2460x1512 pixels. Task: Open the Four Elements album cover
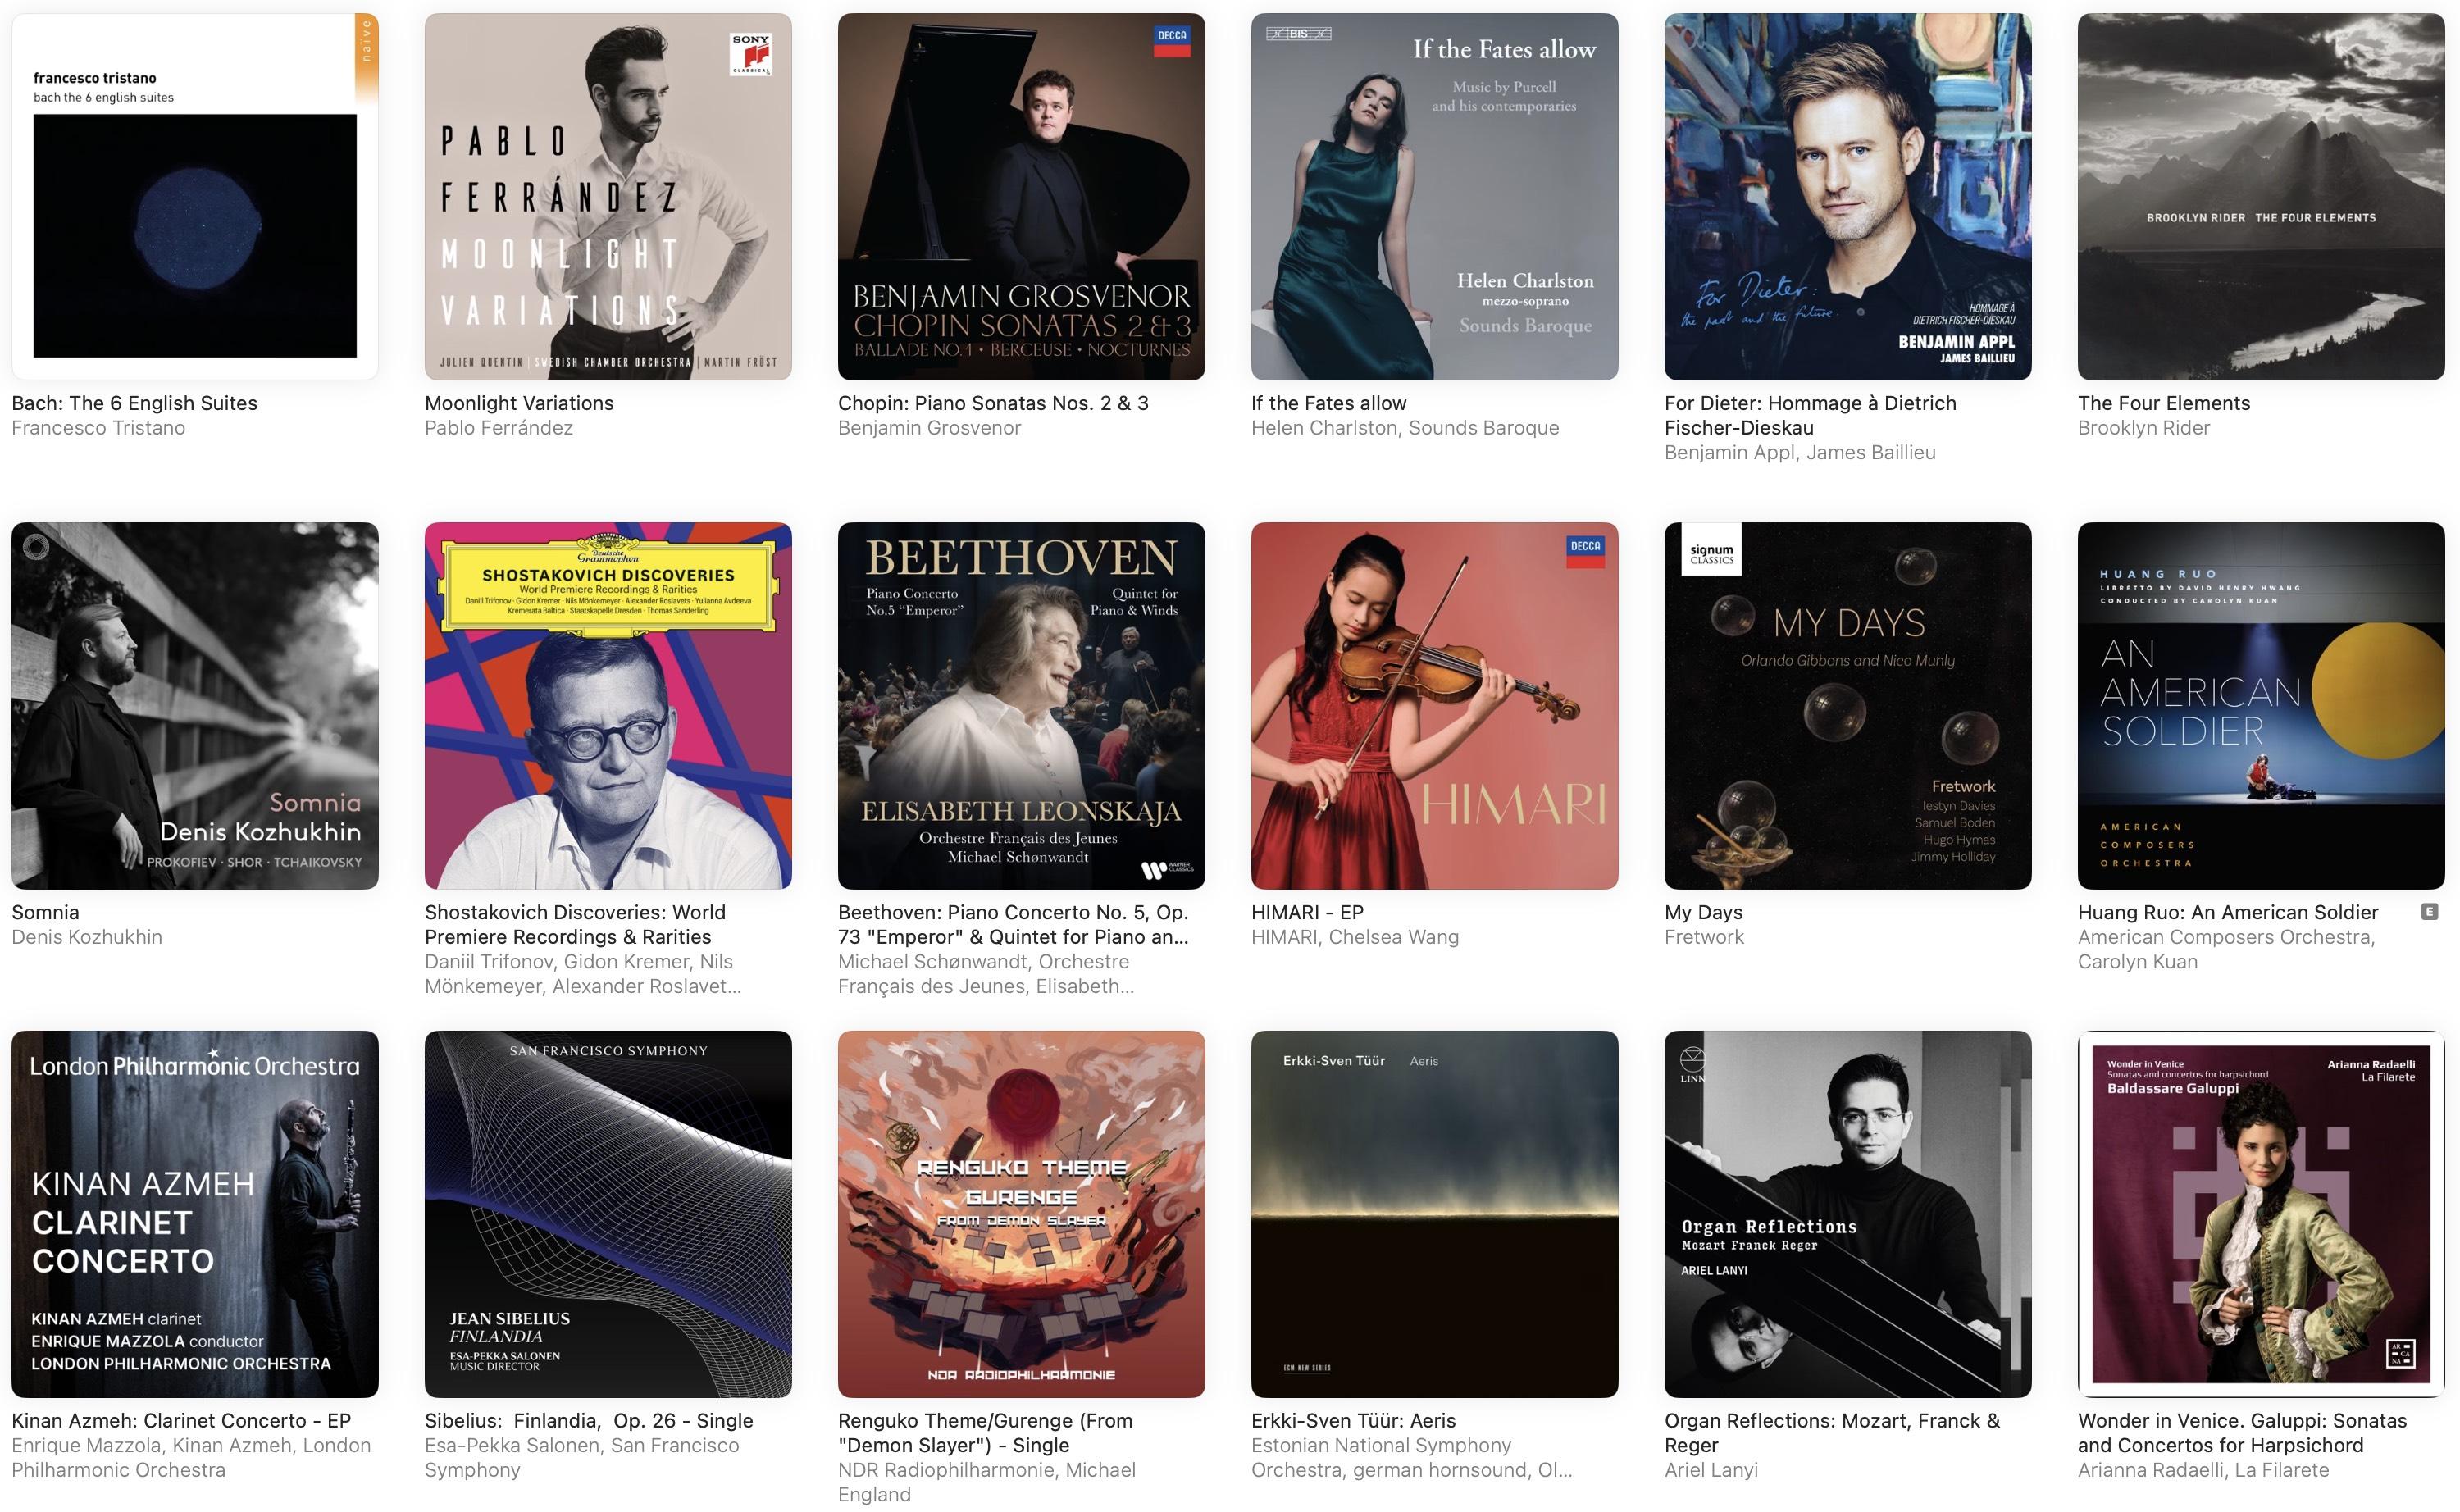[x=2261, y=196]
